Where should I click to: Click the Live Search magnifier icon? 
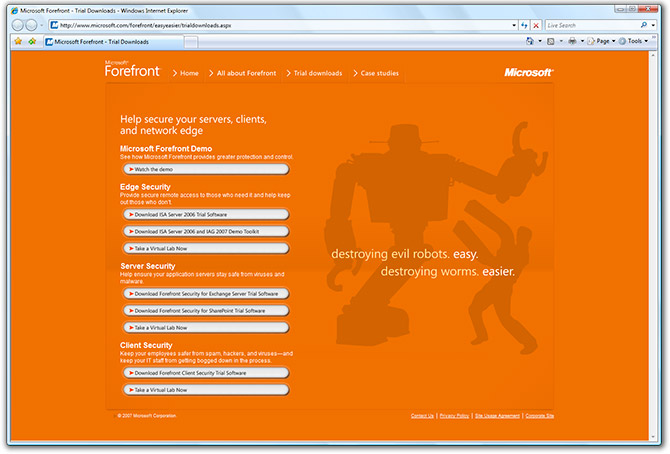click(x=644, y=25)
